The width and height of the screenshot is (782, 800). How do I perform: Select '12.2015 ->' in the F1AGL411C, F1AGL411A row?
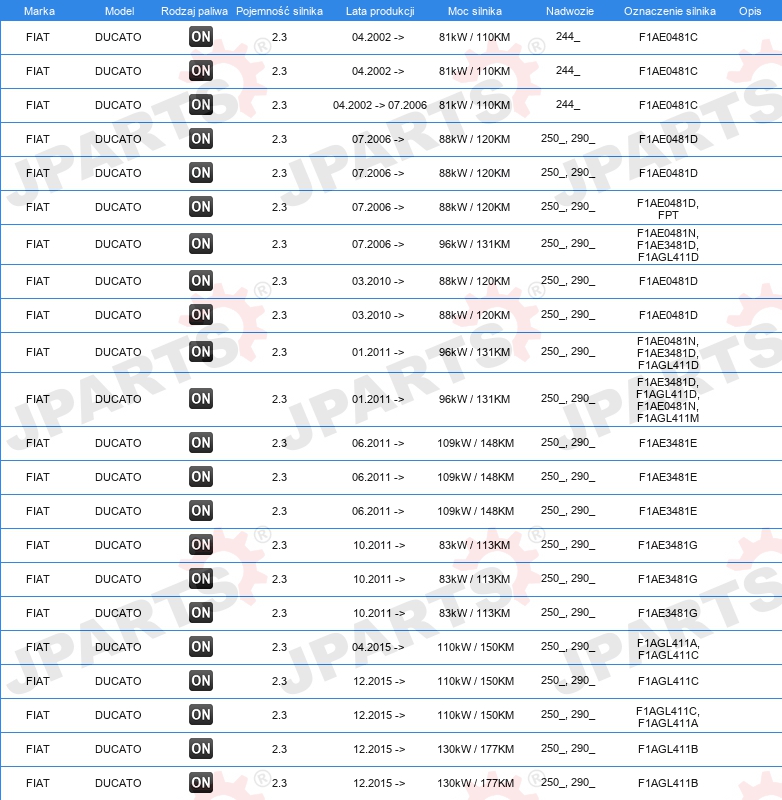[379, 715]
